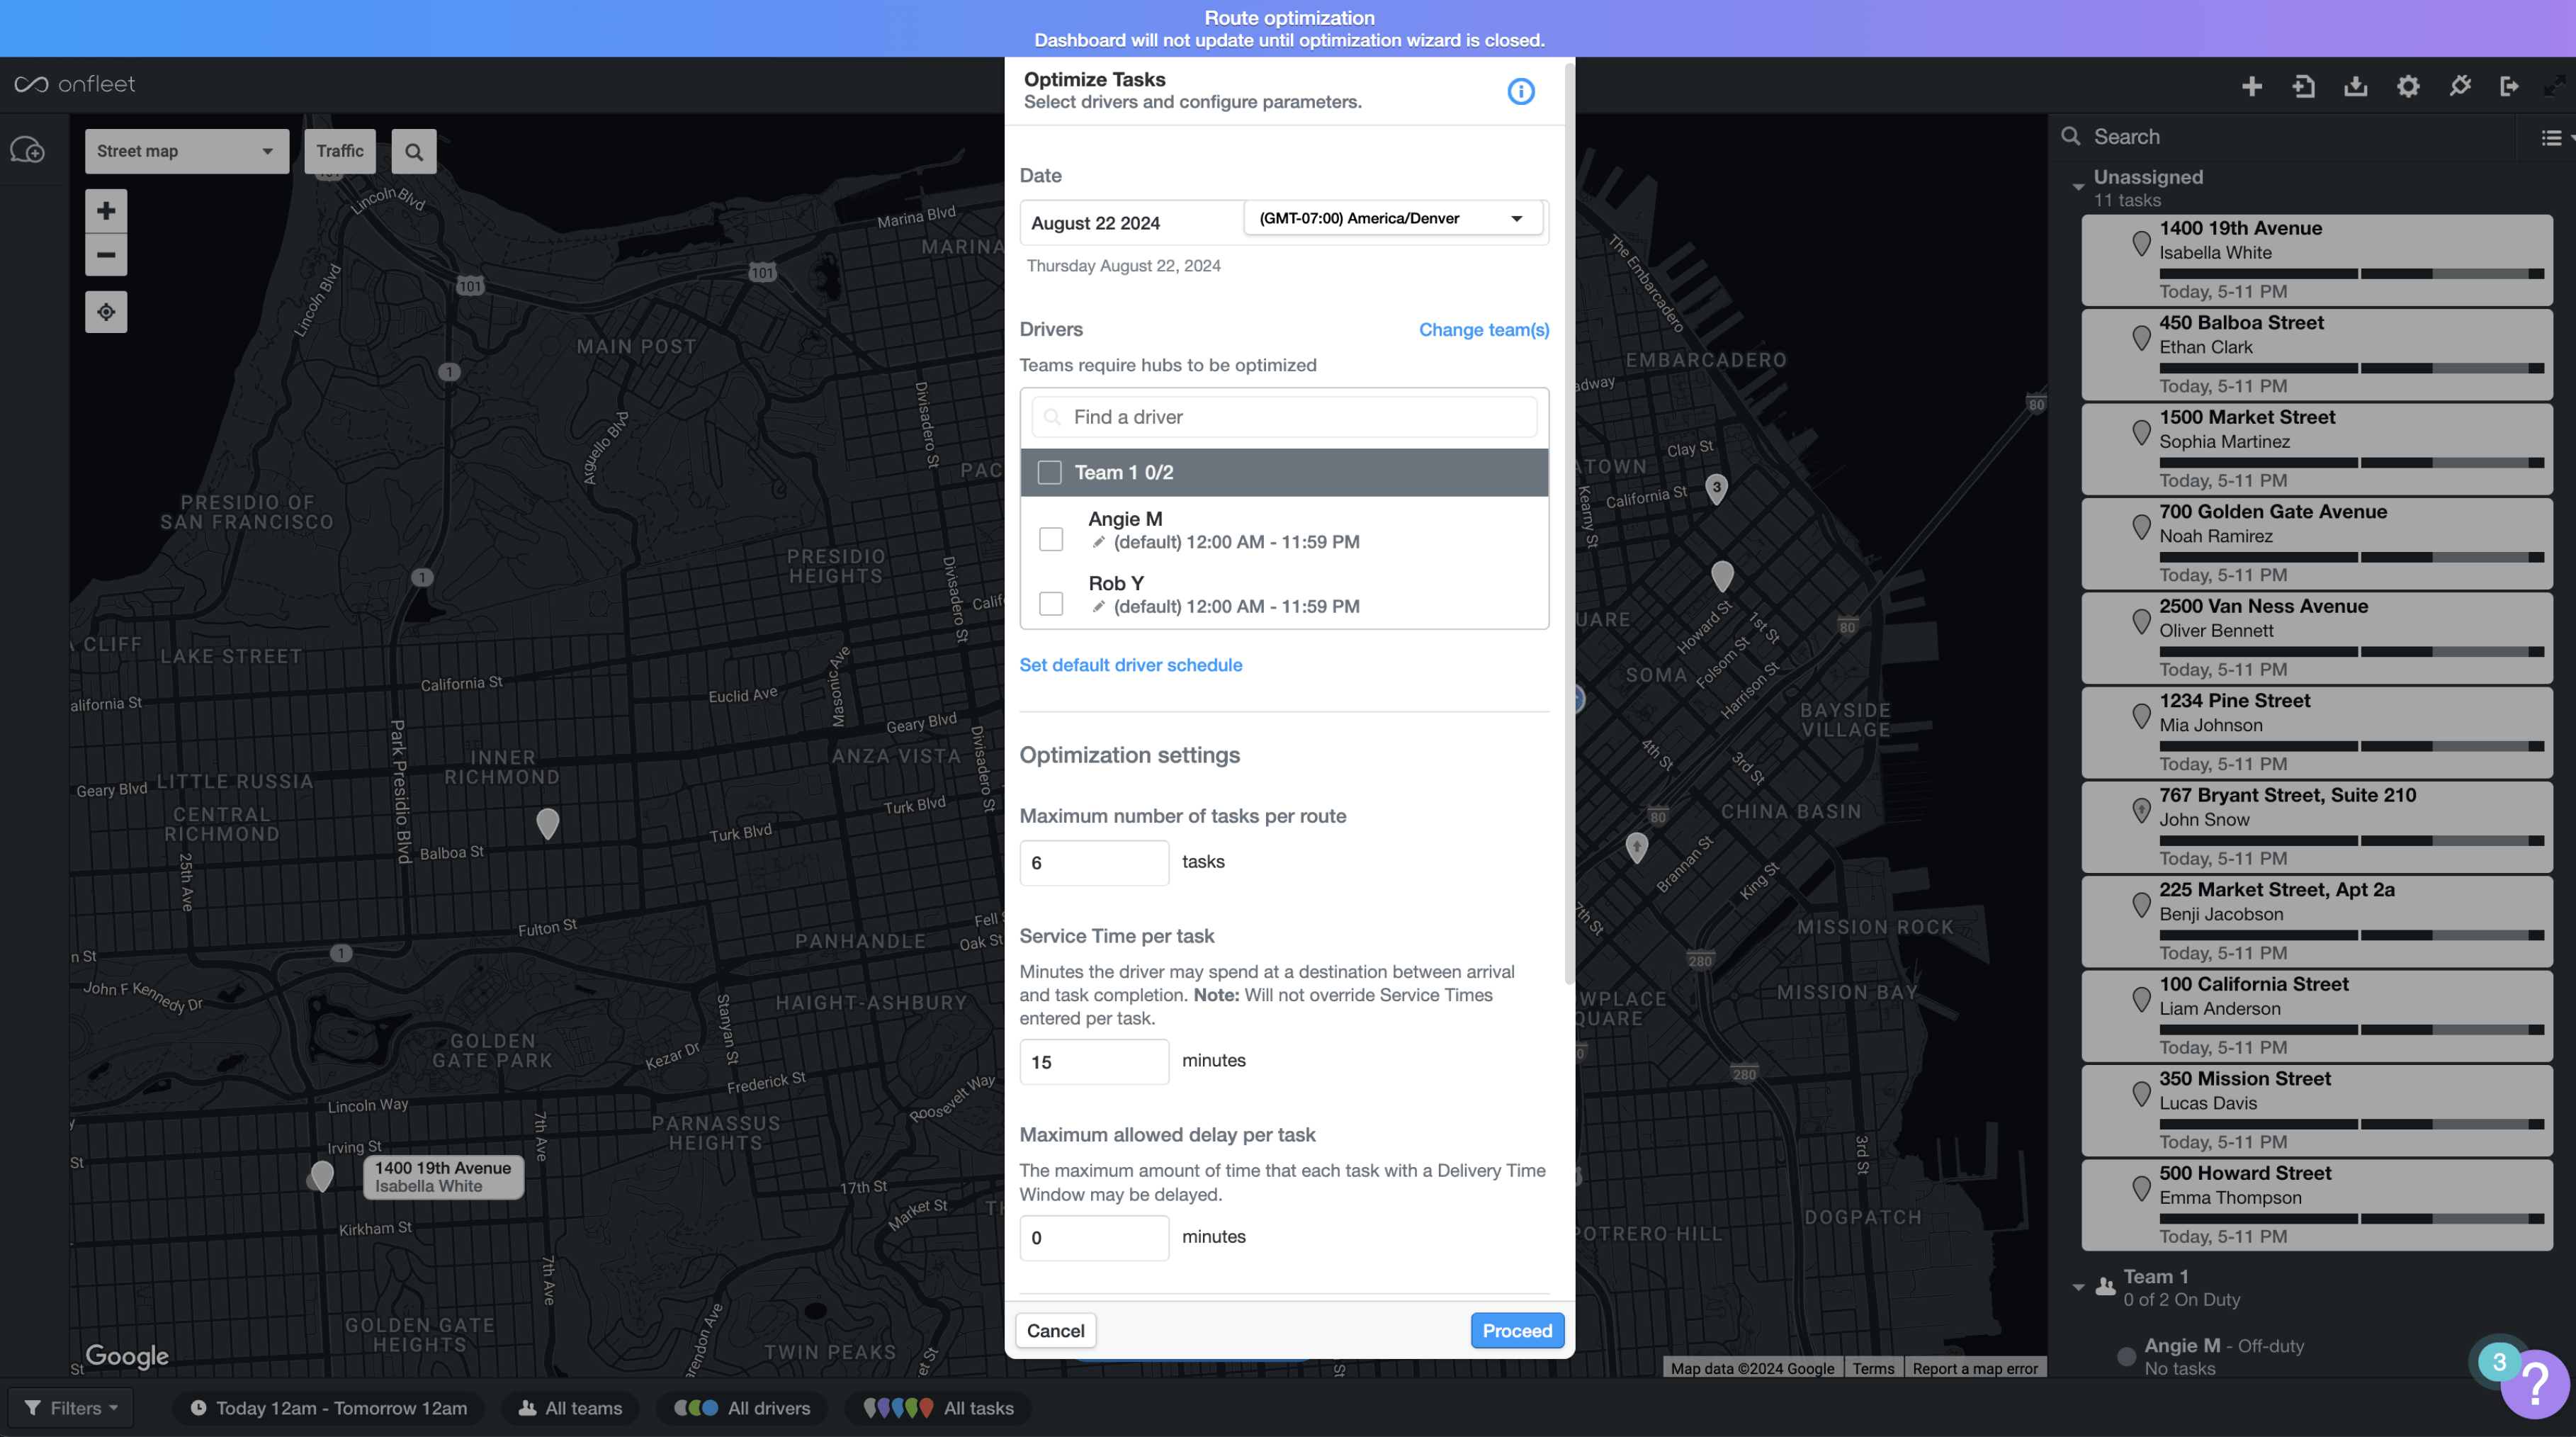Log out using the exit icon
Image resolution: width=2576 pixels, height=1437 pixels.
[2512, 86]
